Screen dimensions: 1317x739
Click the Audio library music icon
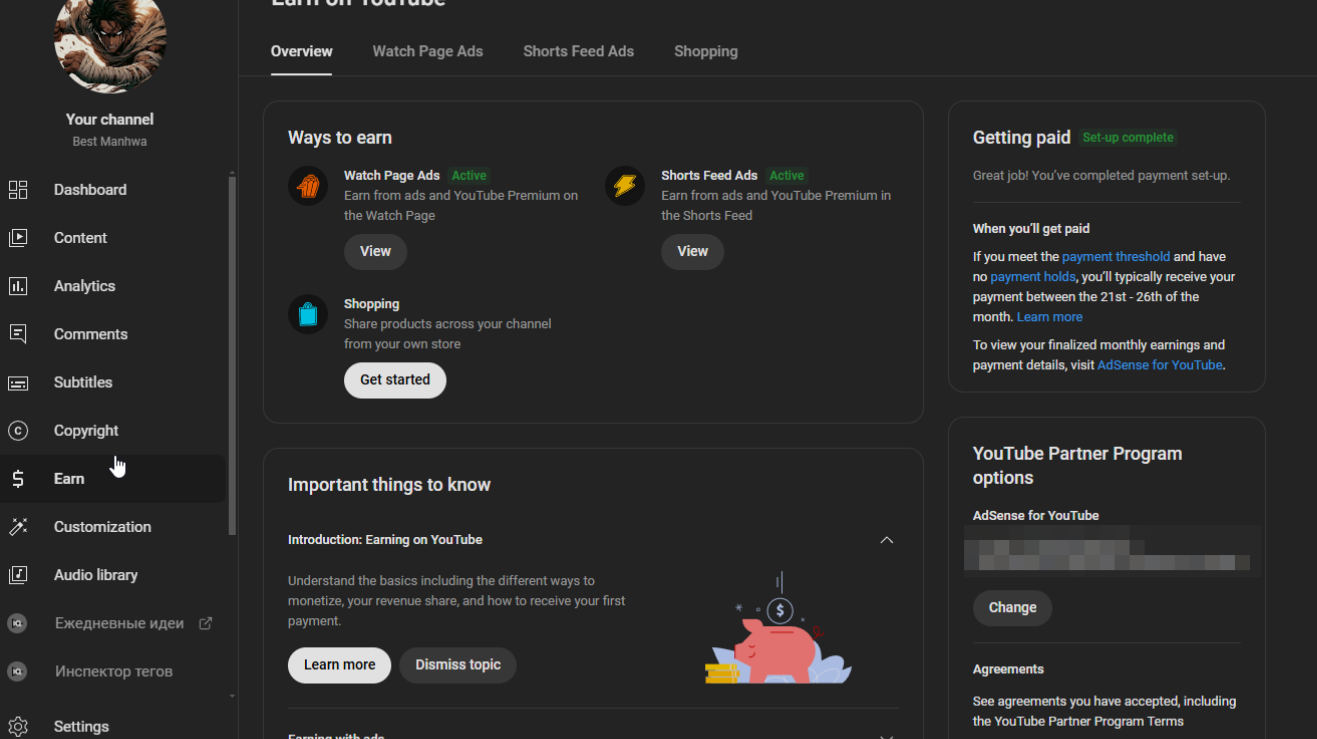pos(18,575)
